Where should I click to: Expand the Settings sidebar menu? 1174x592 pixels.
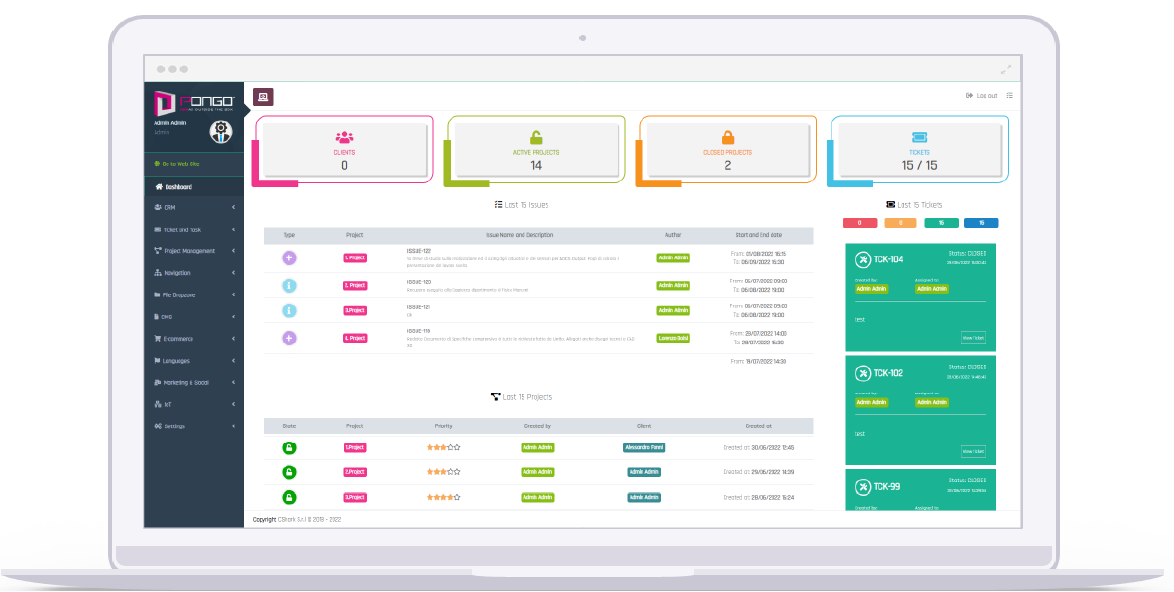click(x=194, y=426)
